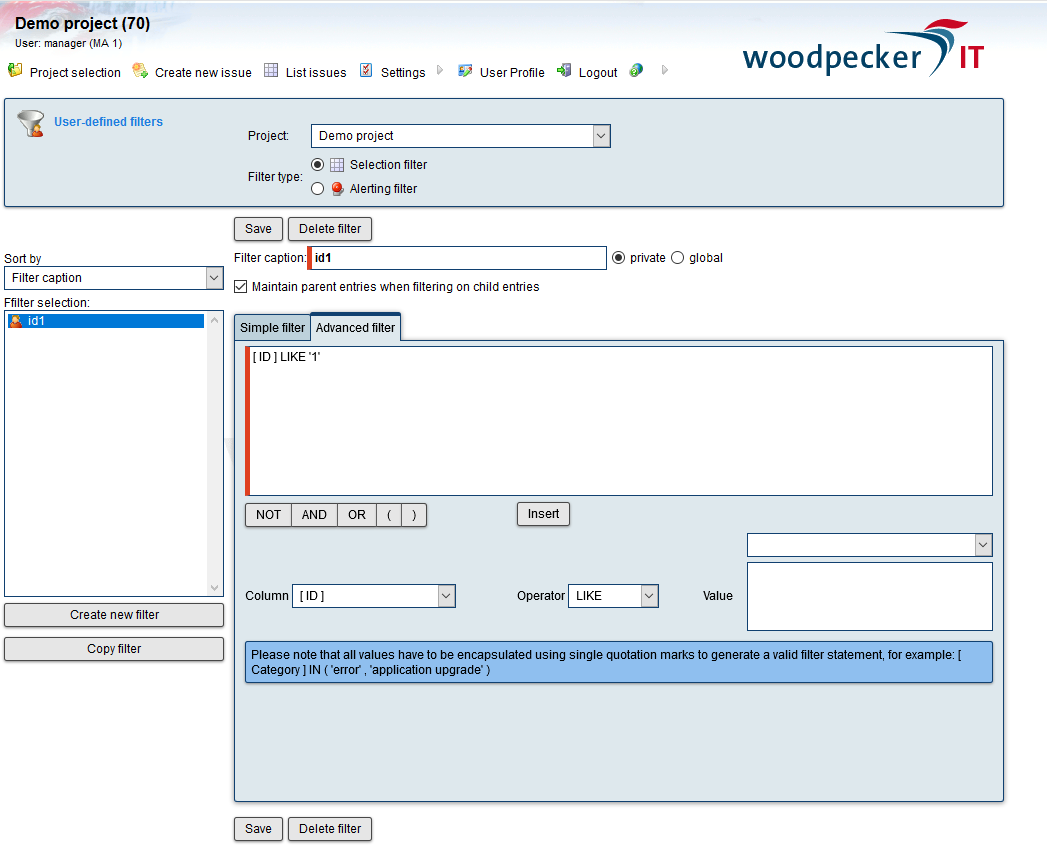The height and width of the screenshot is (859, 1047).
Task: Click the Copy filter button
Action: [x=113, y=648]
